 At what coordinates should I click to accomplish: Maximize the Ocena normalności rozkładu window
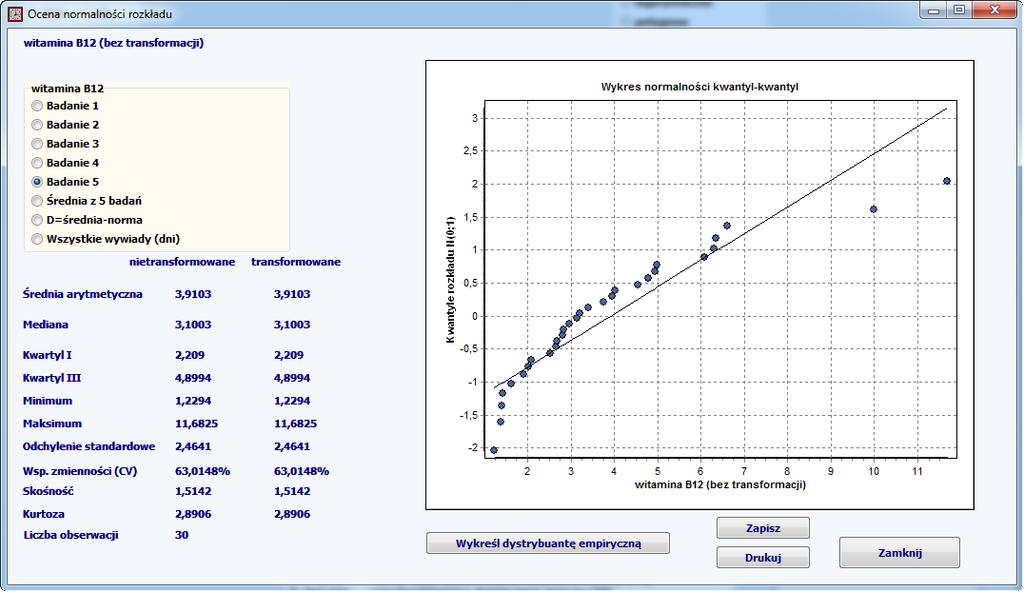[x=959, y=10]
